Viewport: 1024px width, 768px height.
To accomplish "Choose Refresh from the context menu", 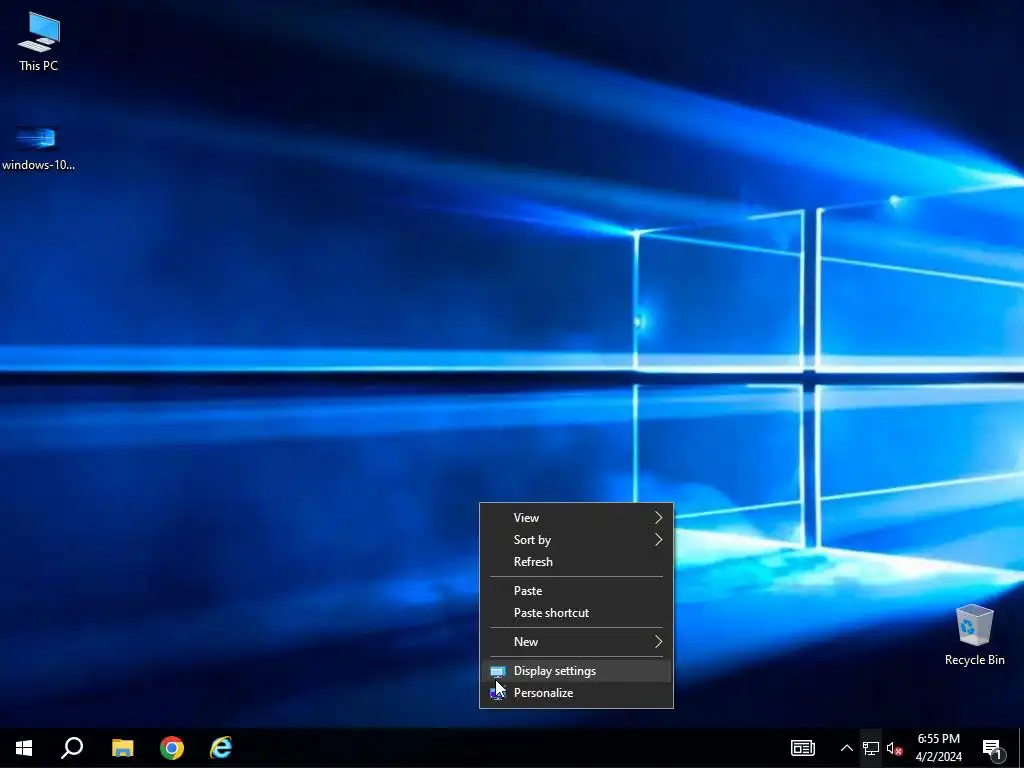I will click(576, 562).
